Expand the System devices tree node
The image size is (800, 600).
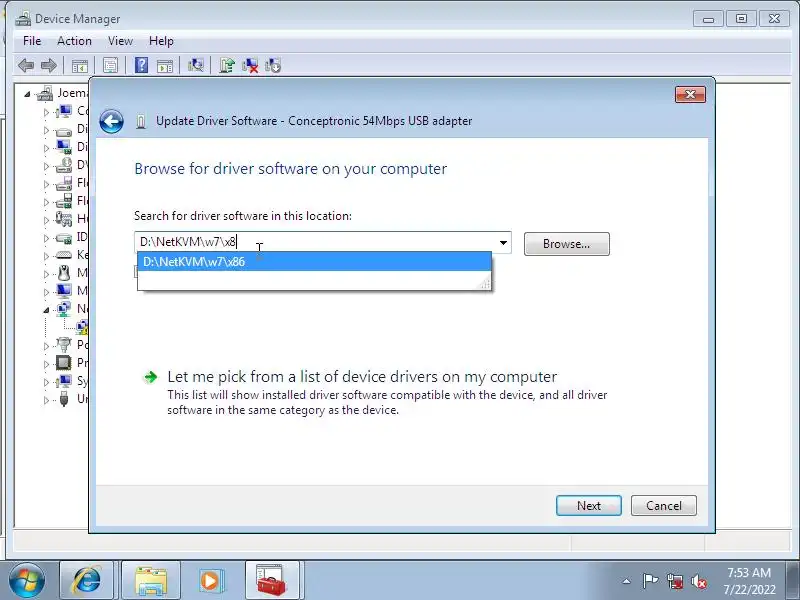point(46,382)
